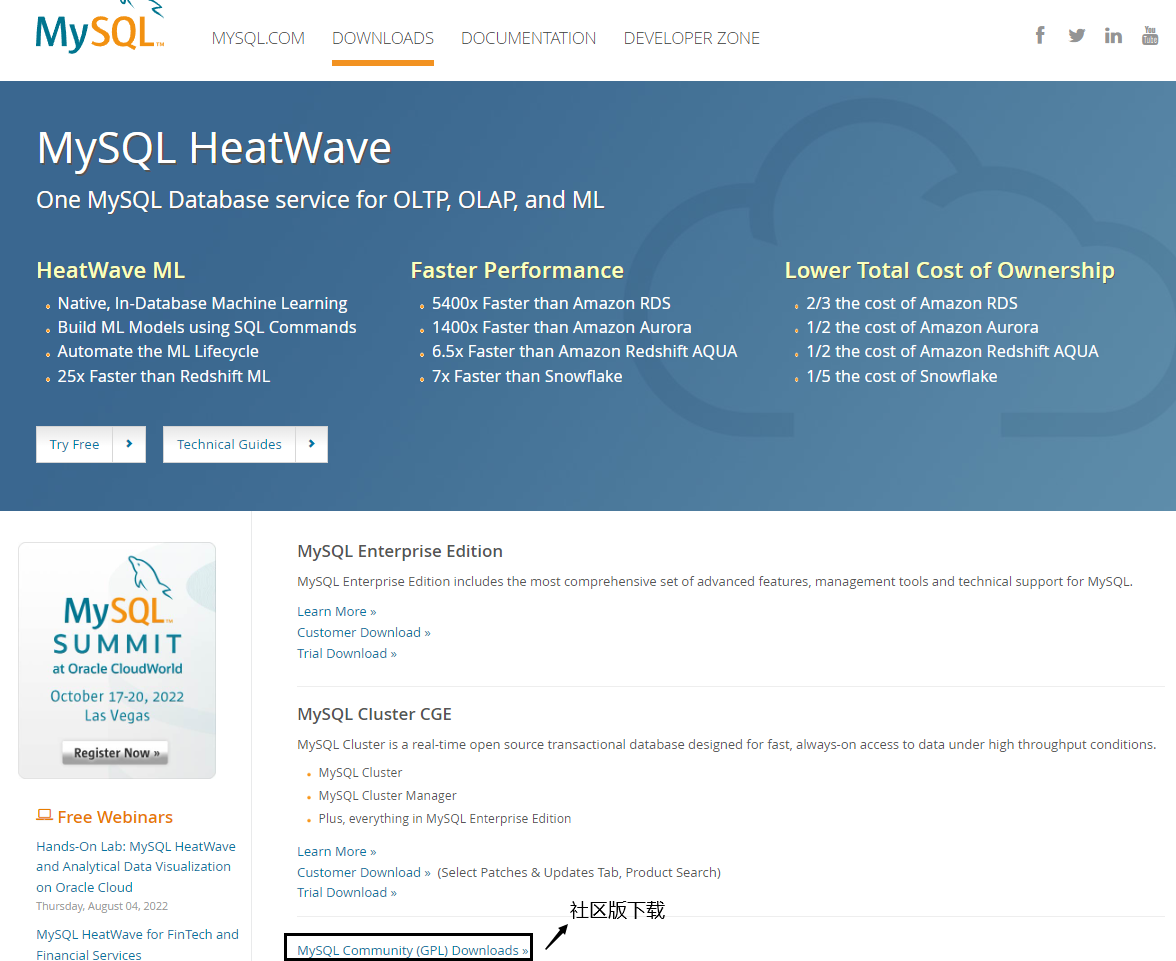Screen dimensions: 1176x961
Task: Click the arrow beside Try Free
Action: (129, 444)
